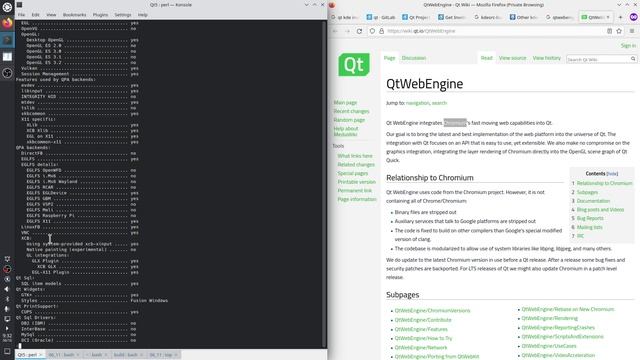640x360 pixels.
Task: Open the white document app in the side panel
Action: tap(7, 57)
